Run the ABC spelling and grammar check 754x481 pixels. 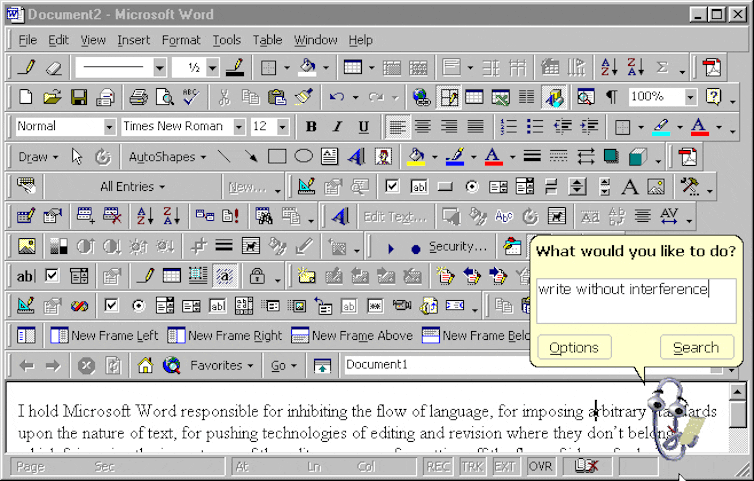[191, 97]
